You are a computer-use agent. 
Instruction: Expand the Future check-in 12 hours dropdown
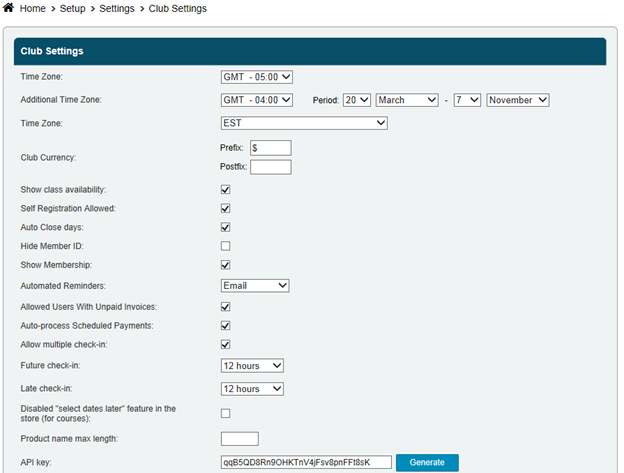pos(252,366)
